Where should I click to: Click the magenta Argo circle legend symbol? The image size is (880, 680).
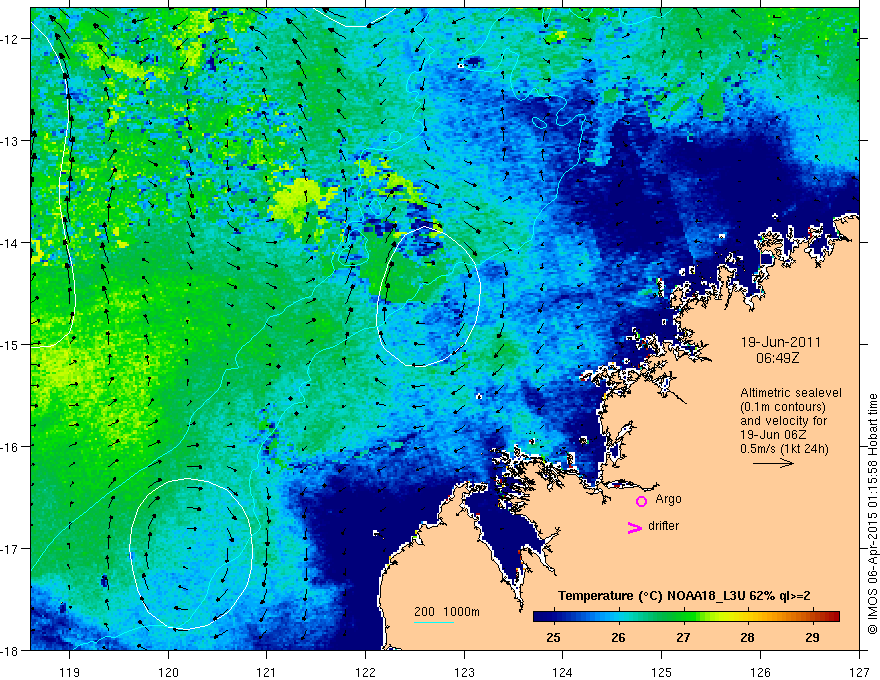pos(641,501)
